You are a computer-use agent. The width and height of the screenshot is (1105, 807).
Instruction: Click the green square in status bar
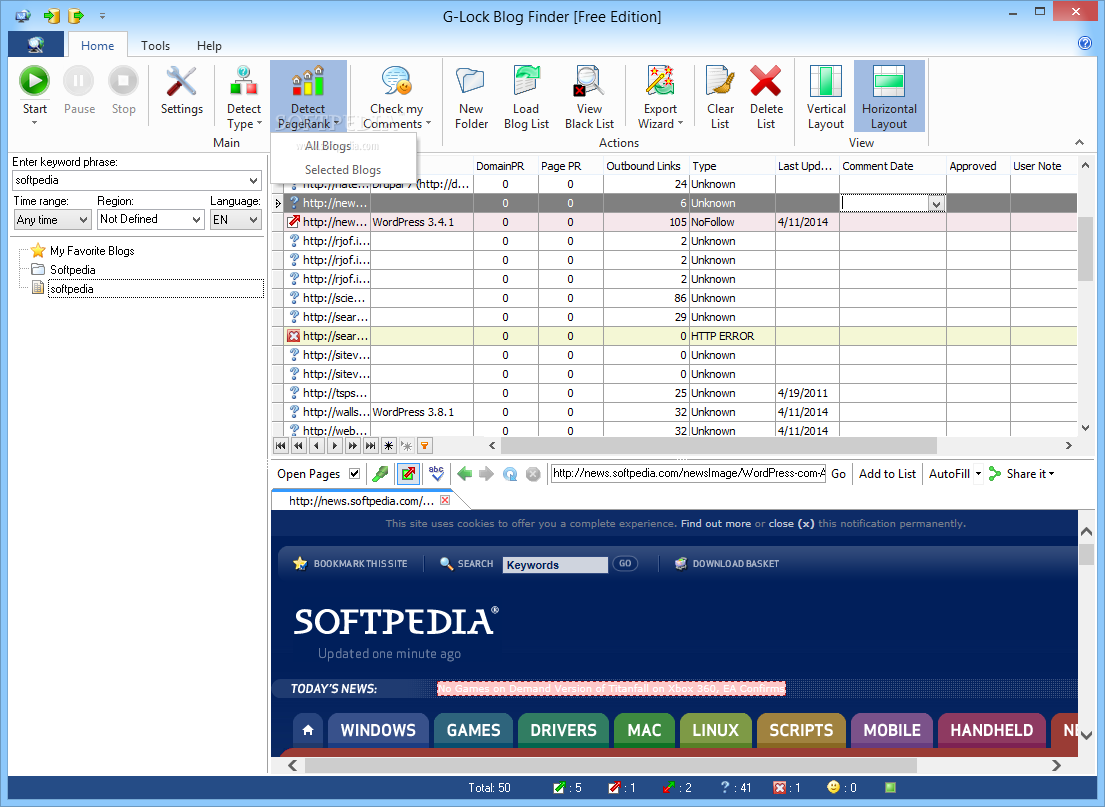(891, 787)
